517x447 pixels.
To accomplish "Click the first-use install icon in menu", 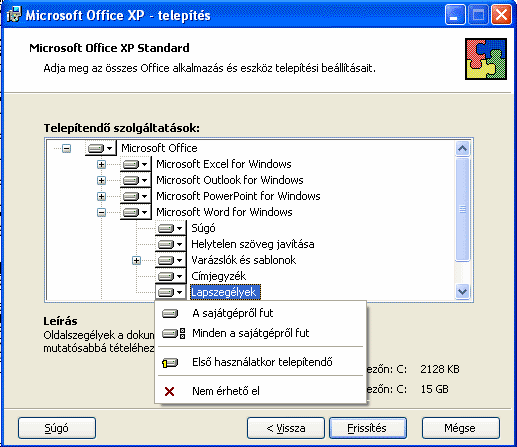I will tap(170, 362).
